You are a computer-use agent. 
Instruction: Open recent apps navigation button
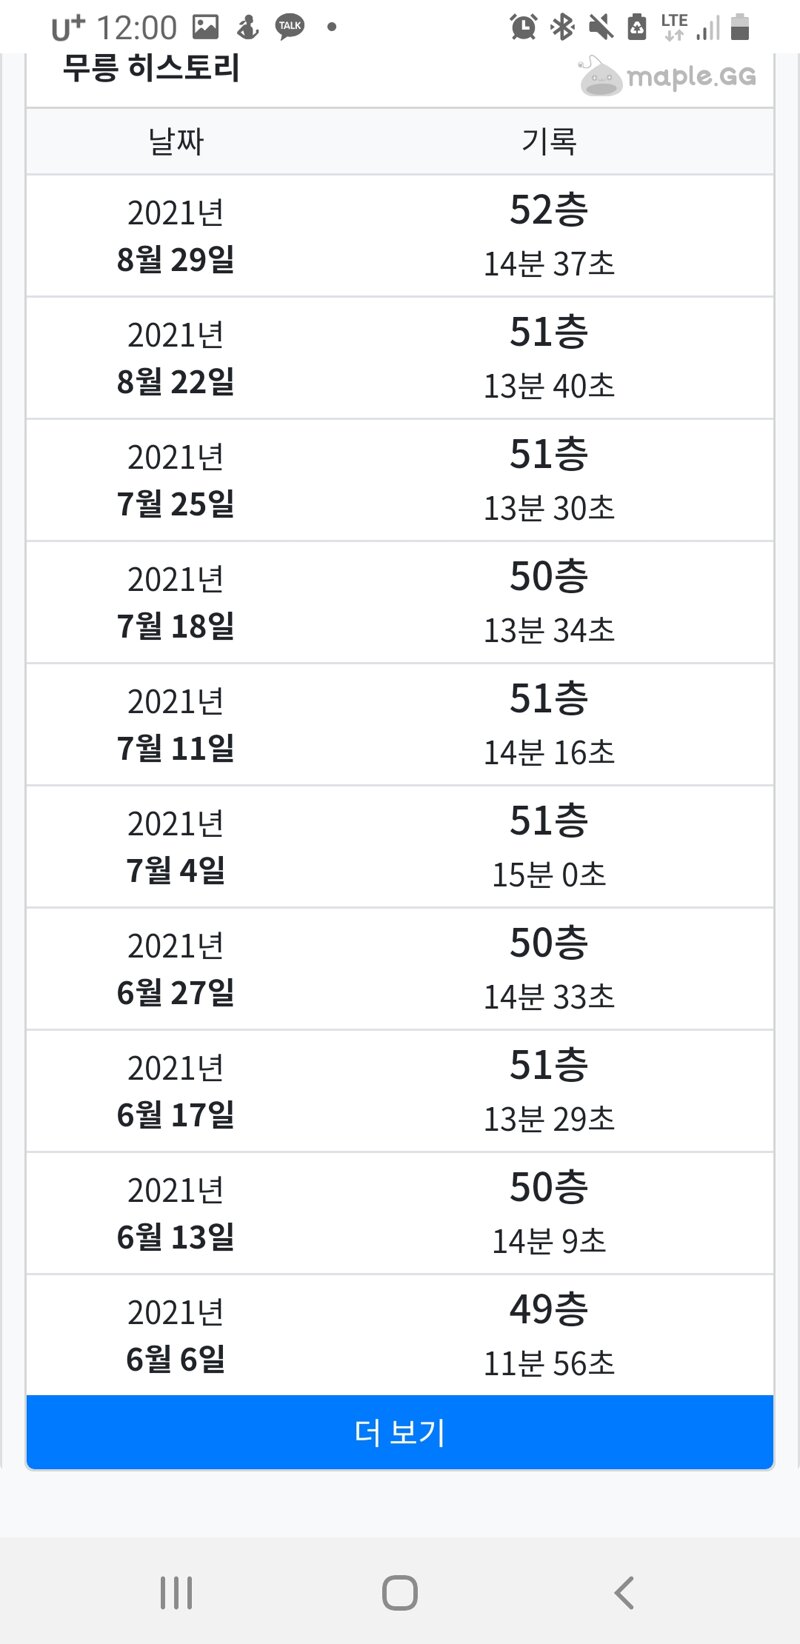pyautogui.click(x=176, y=1592)
